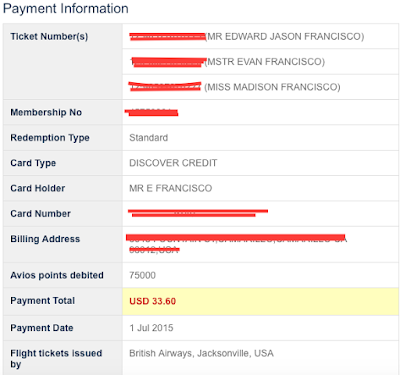Select the Membership No label
Viewport: 400px width, 375px height.
[46, 112]
